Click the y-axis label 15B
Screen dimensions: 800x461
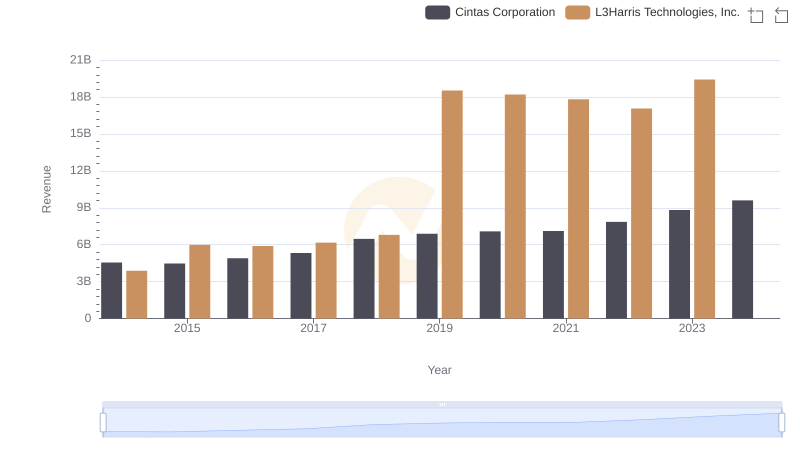tap(81, 134)
